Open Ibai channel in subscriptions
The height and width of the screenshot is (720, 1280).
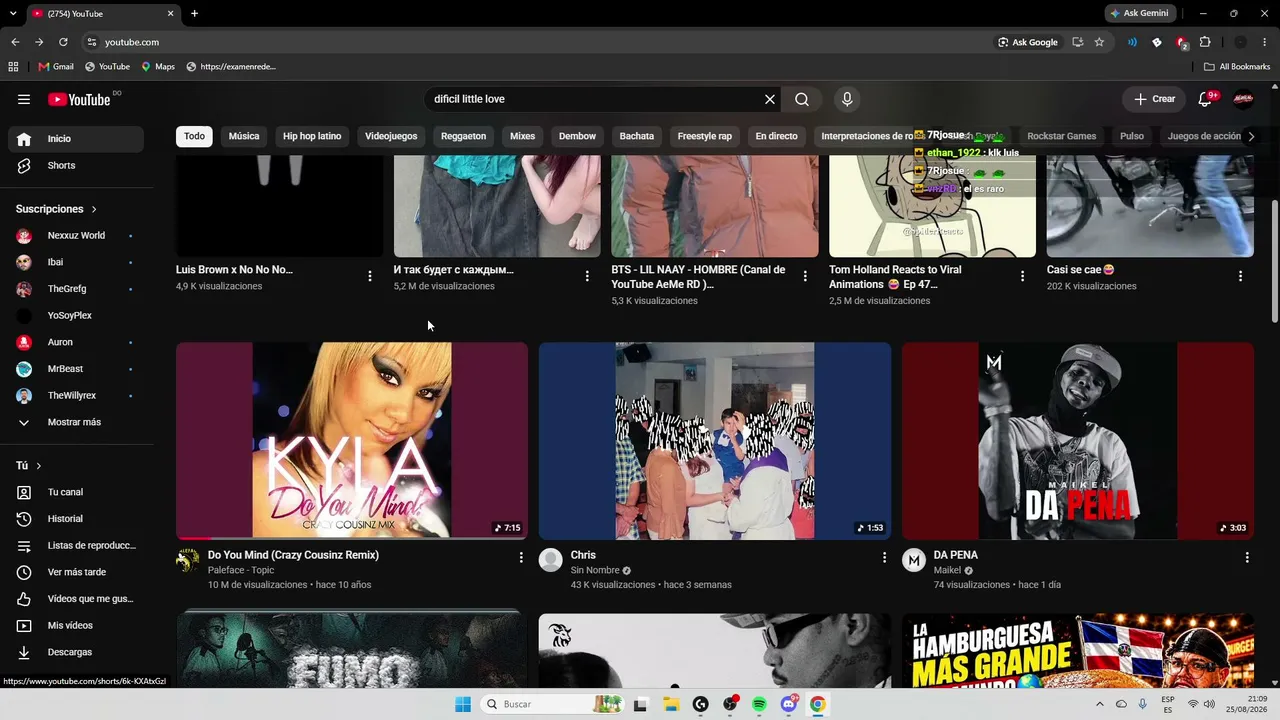(x=76, y=262)
